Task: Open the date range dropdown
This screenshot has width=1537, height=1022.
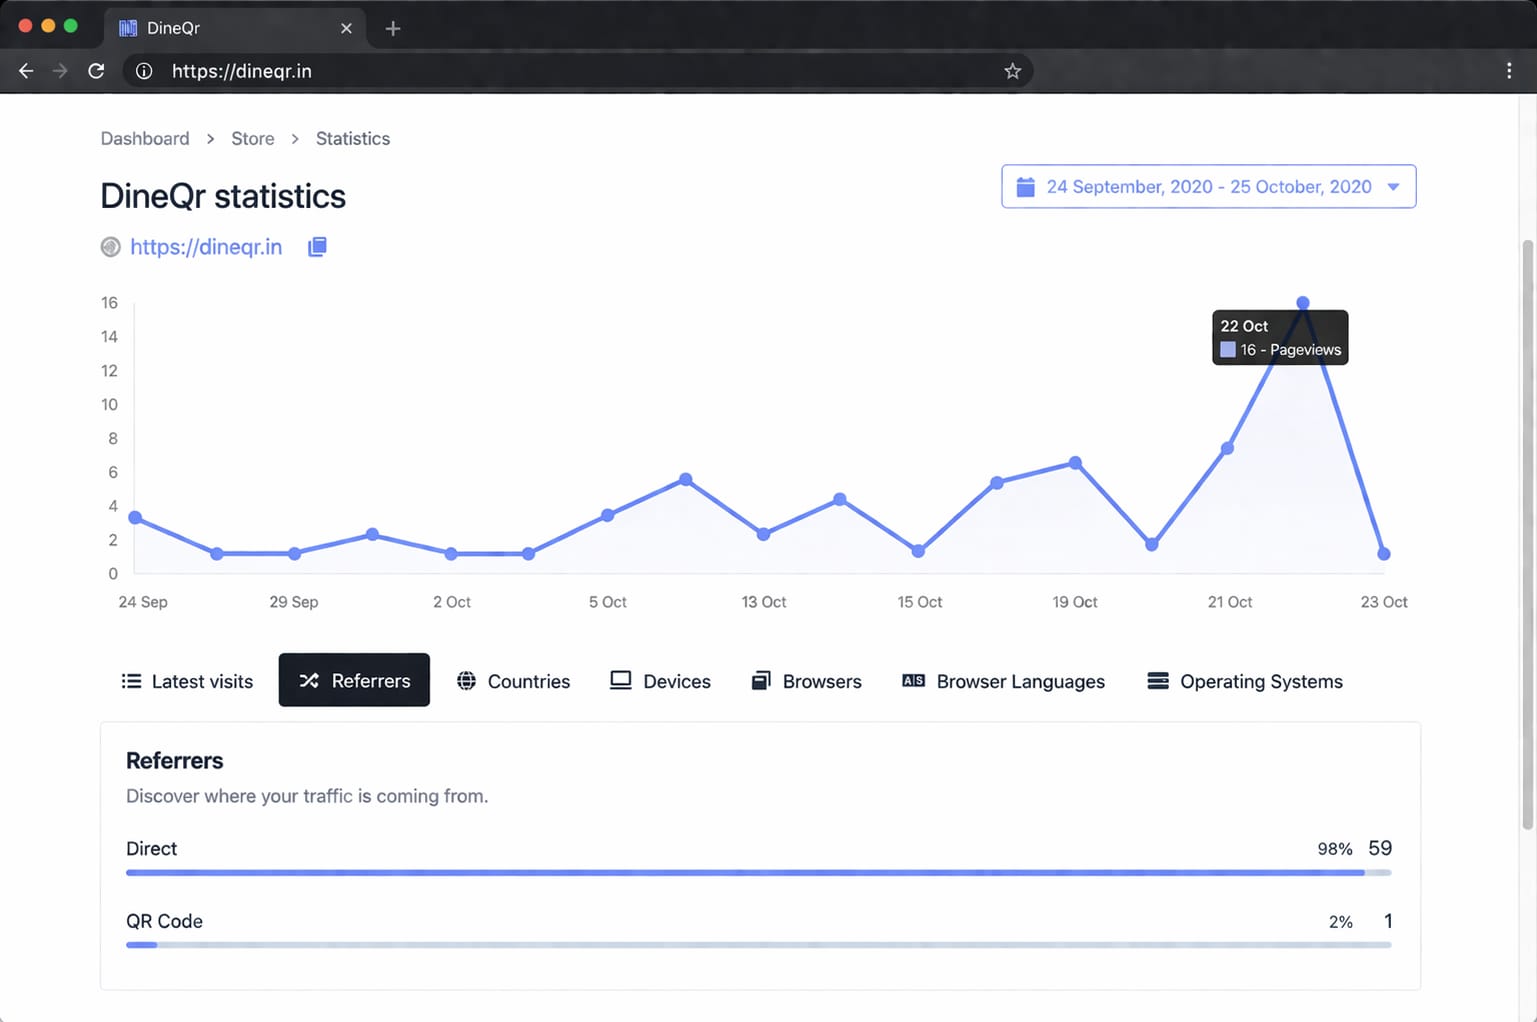Action: pos(1394,186)
